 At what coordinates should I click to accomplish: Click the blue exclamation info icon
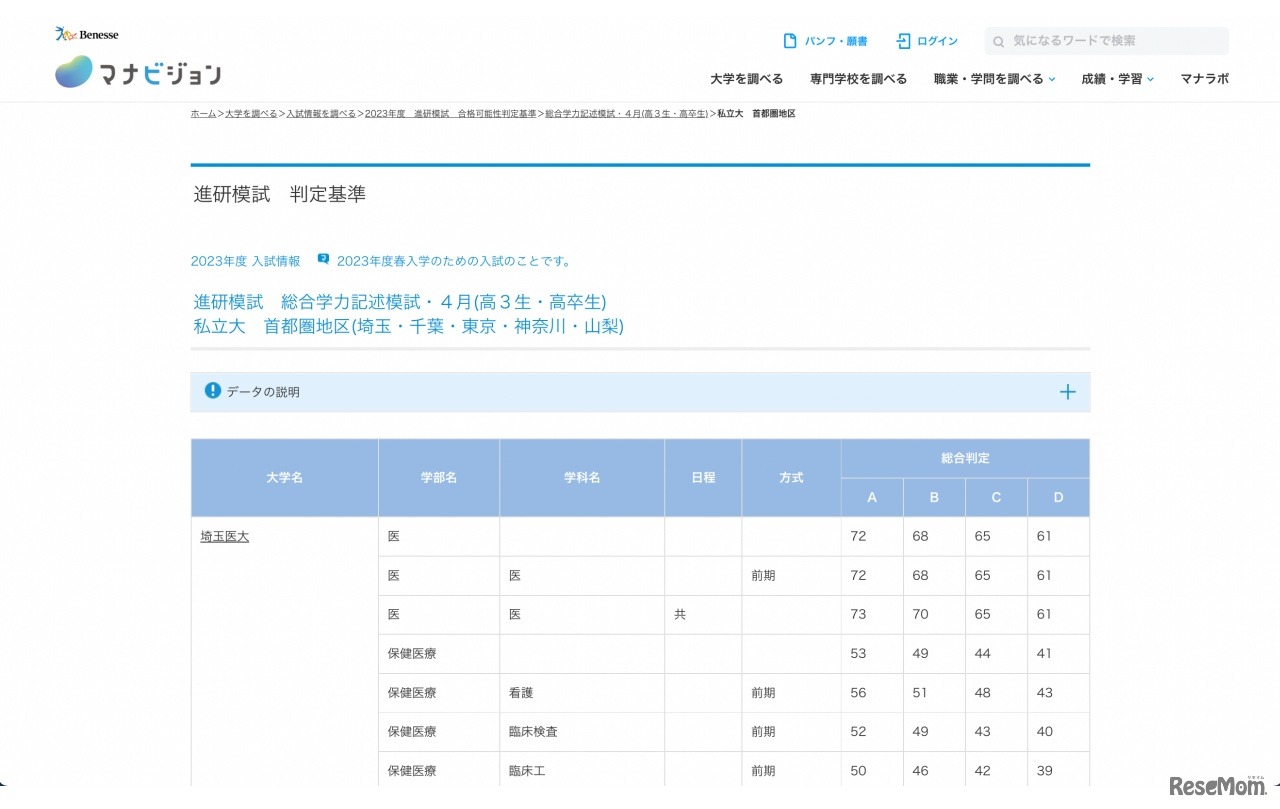(212, 391)
